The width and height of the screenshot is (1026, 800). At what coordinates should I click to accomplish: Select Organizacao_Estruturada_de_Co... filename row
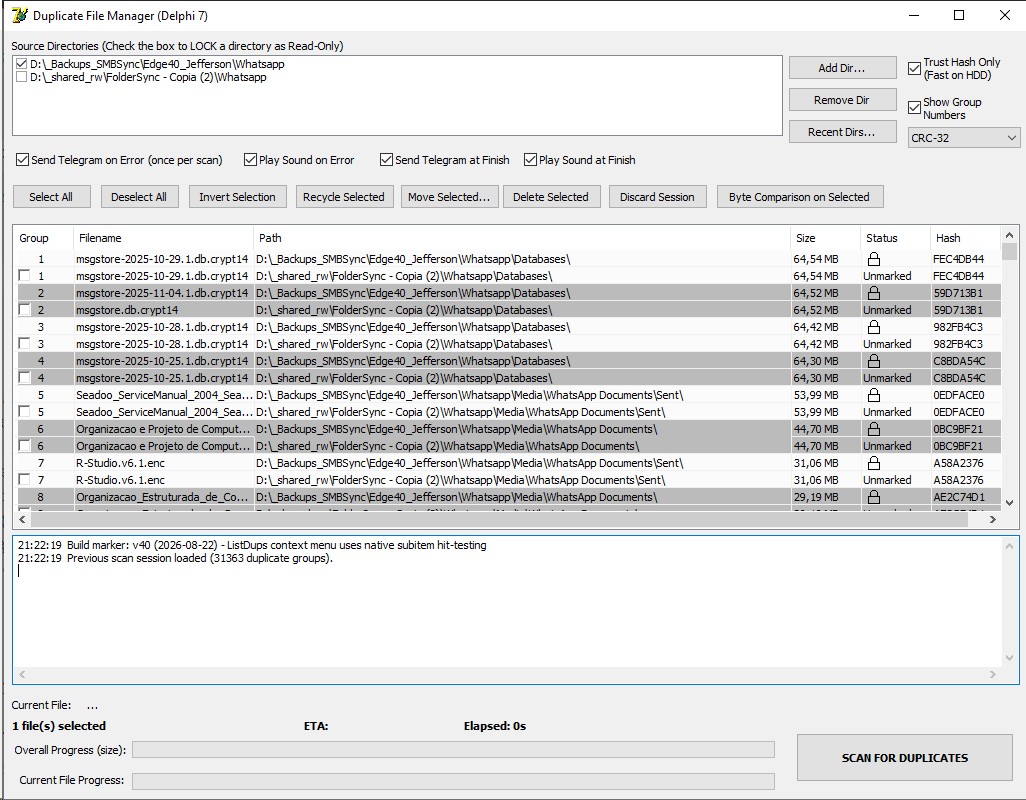(x=162, y=497)
